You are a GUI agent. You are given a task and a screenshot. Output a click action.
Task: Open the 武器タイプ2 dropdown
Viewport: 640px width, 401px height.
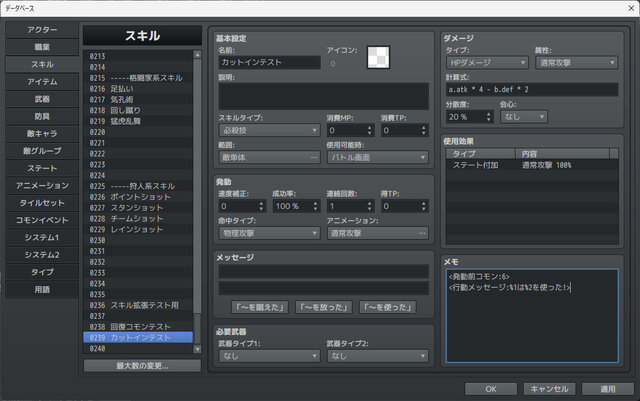tap(378, 356)
